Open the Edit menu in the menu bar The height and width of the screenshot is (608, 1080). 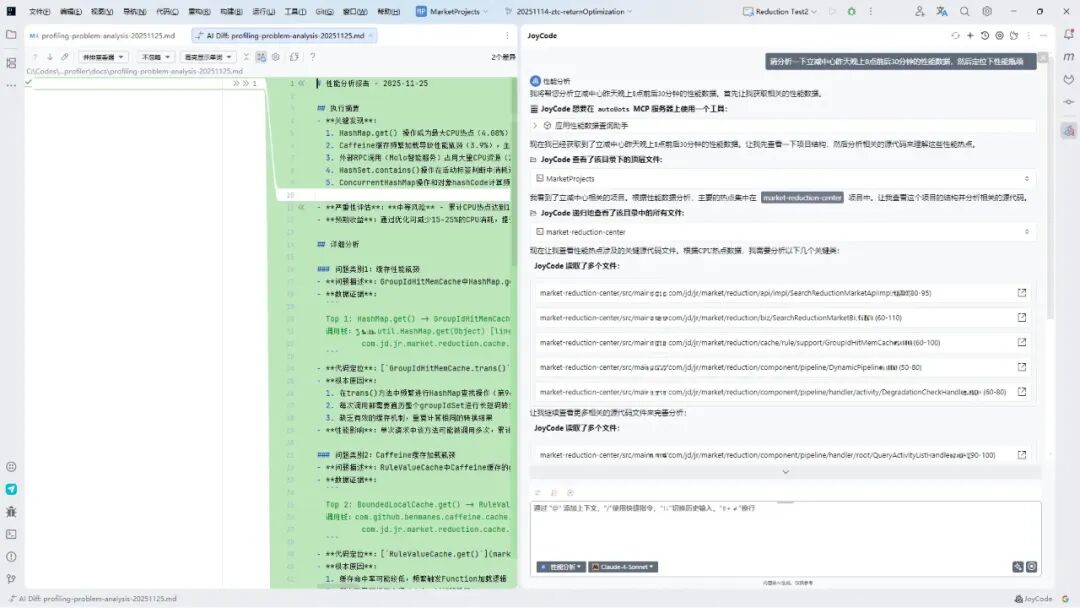point(70,12)
